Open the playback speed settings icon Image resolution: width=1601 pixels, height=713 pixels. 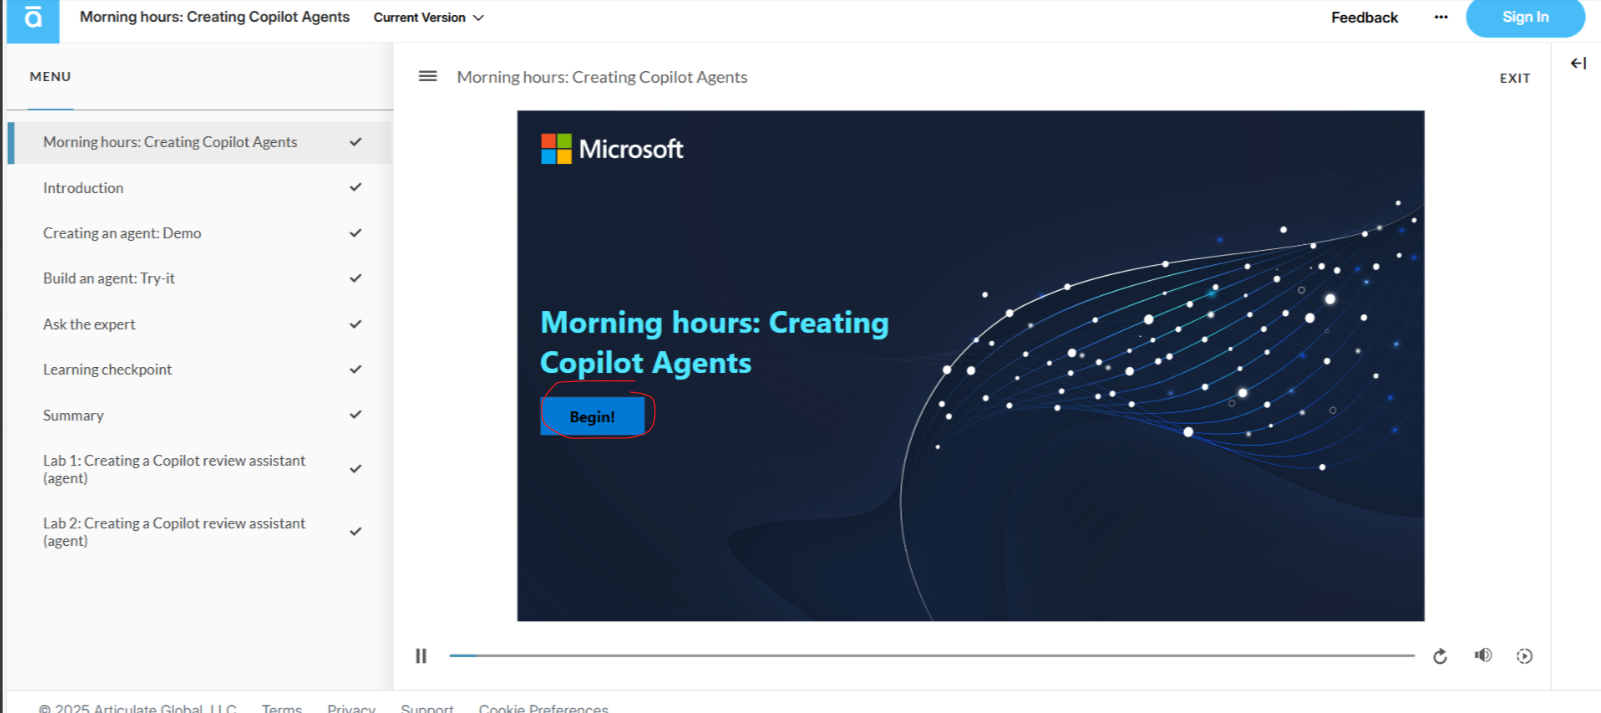[x=1524, y=656]
